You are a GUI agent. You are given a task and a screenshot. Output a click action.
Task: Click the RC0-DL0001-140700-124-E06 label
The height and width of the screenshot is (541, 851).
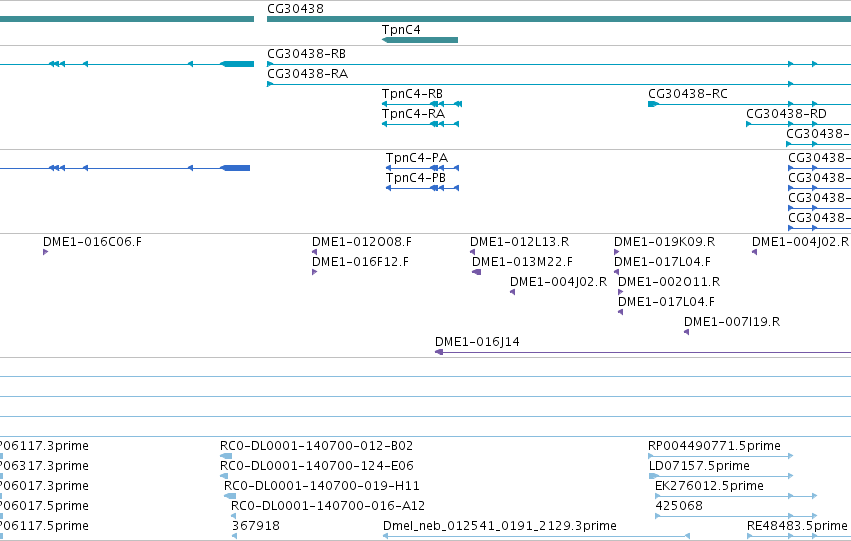tap(316, 466)
